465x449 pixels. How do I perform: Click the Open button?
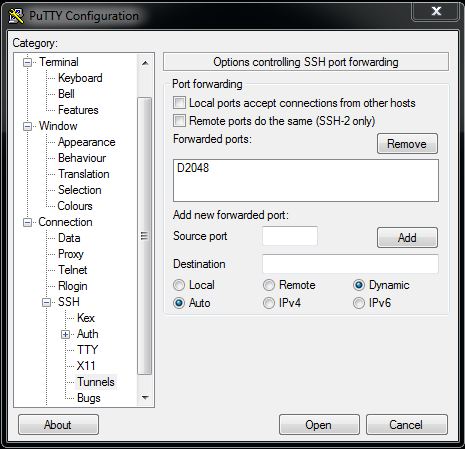coord(319,425)
